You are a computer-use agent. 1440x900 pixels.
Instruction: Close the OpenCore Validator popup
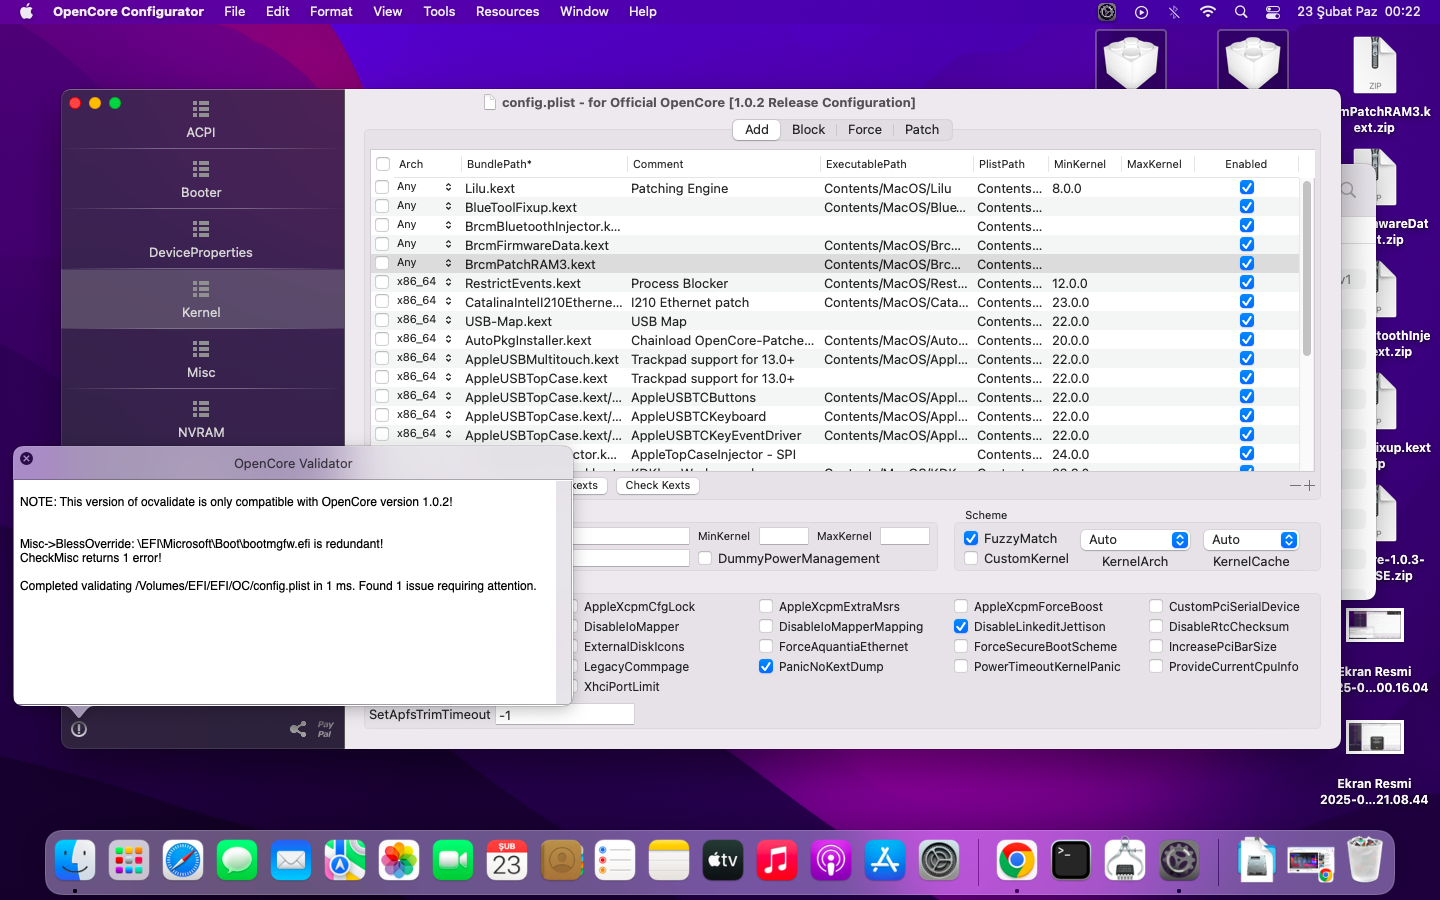(27, 459)
